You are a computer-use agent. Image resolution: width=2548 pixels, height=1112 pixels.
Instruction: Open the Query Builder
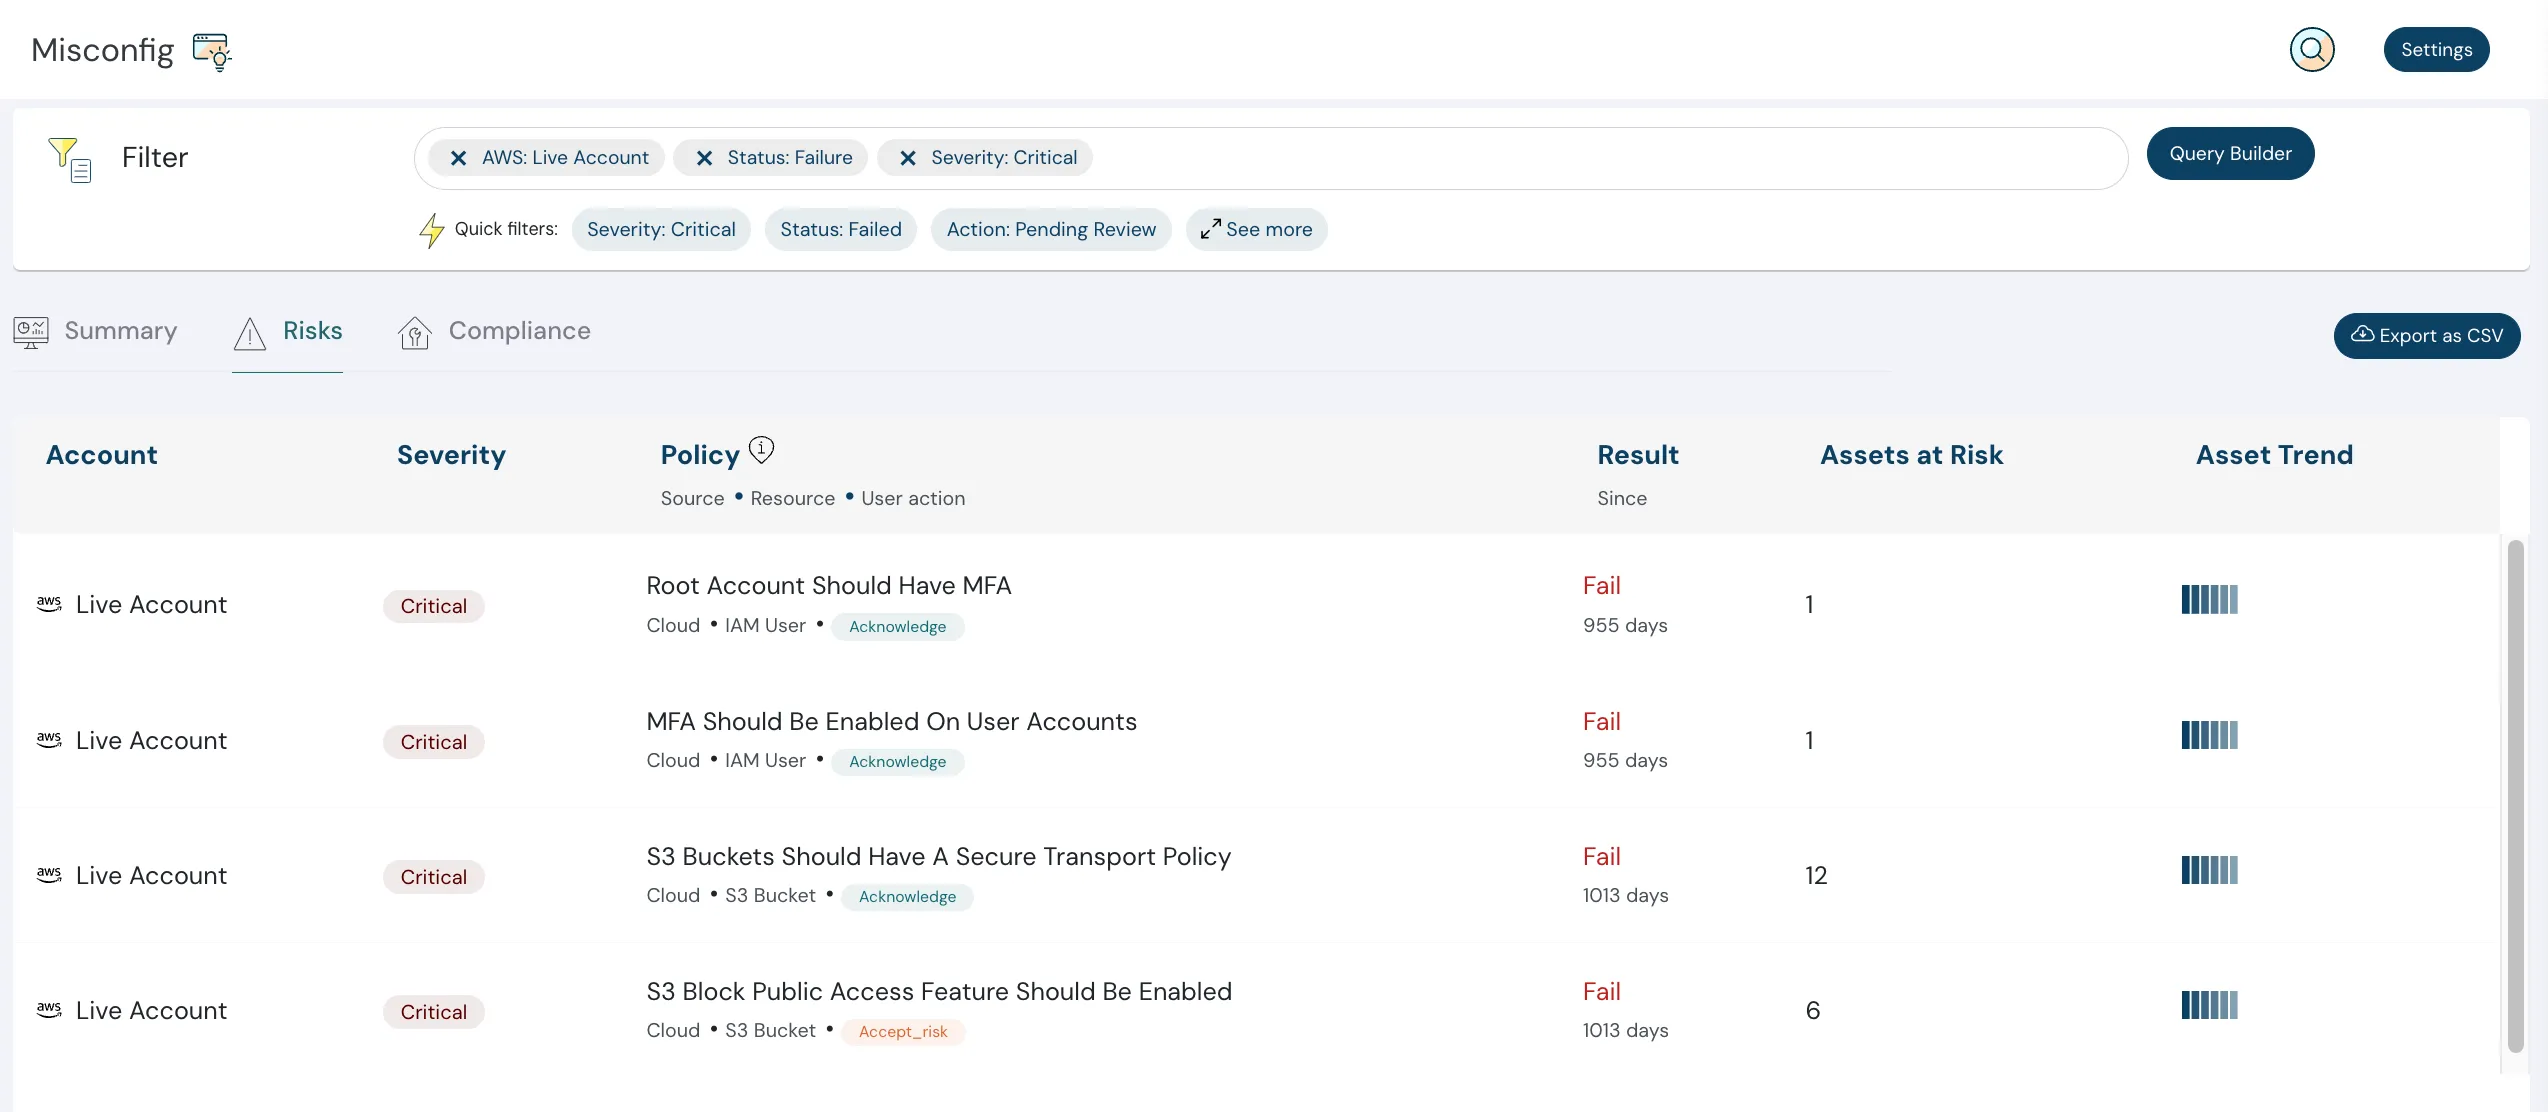click(2230, 153)
